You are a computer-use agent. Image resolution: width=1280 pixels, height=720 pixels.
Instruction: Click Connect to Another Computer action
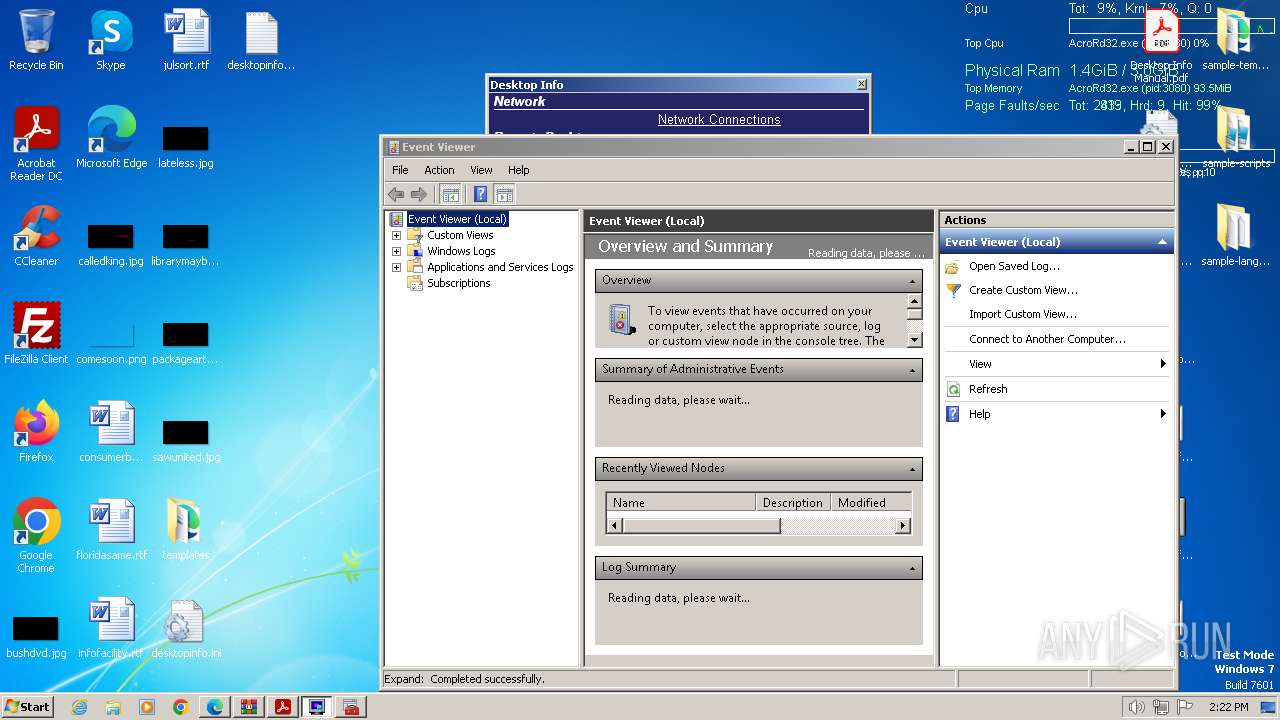pyautogui.click(x=1047, y=339)
